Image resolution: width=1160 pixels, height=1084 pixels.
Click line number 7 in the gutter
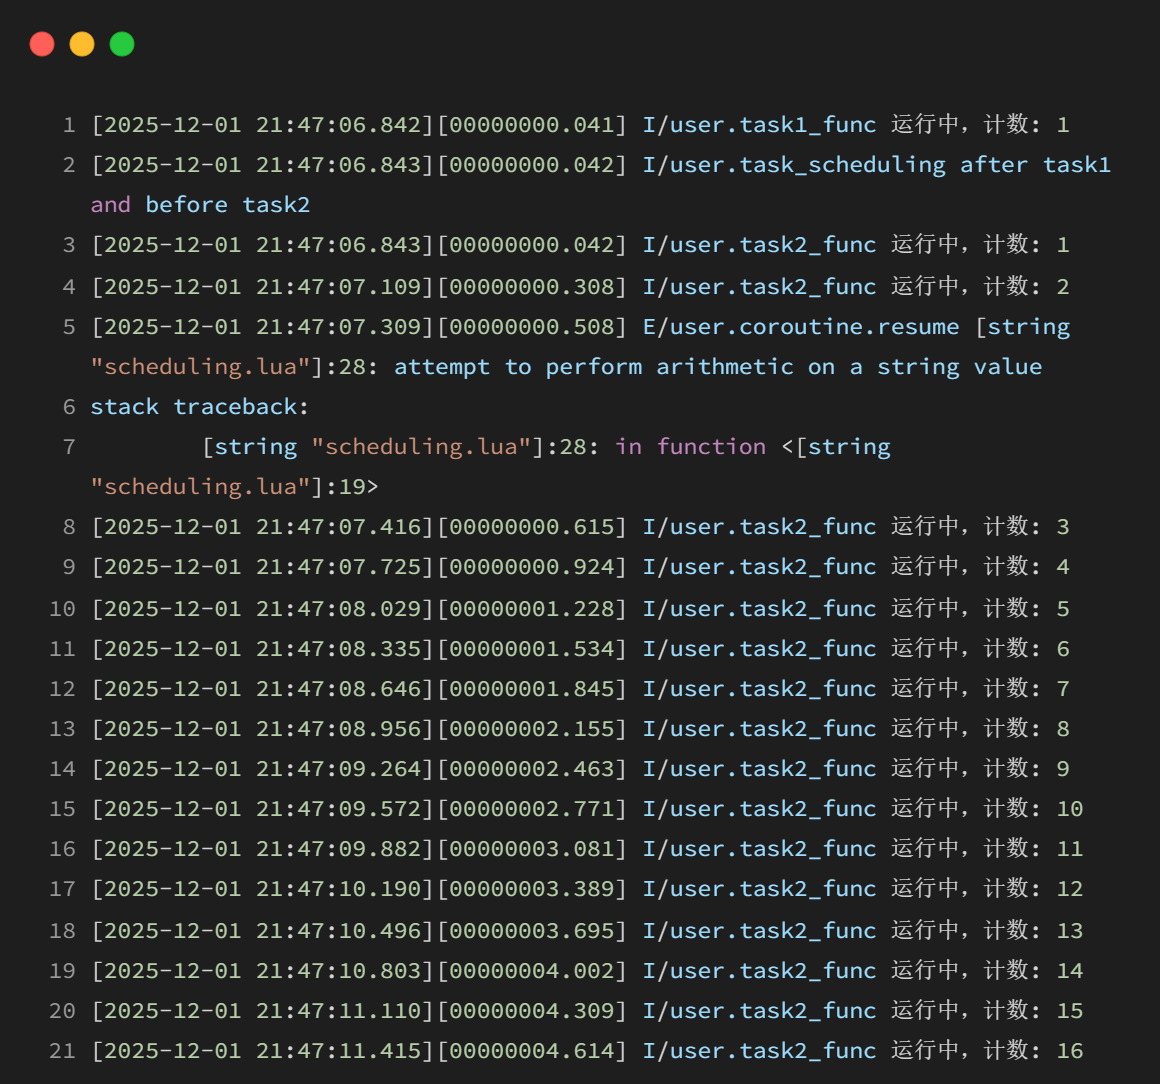pos(68,447)
